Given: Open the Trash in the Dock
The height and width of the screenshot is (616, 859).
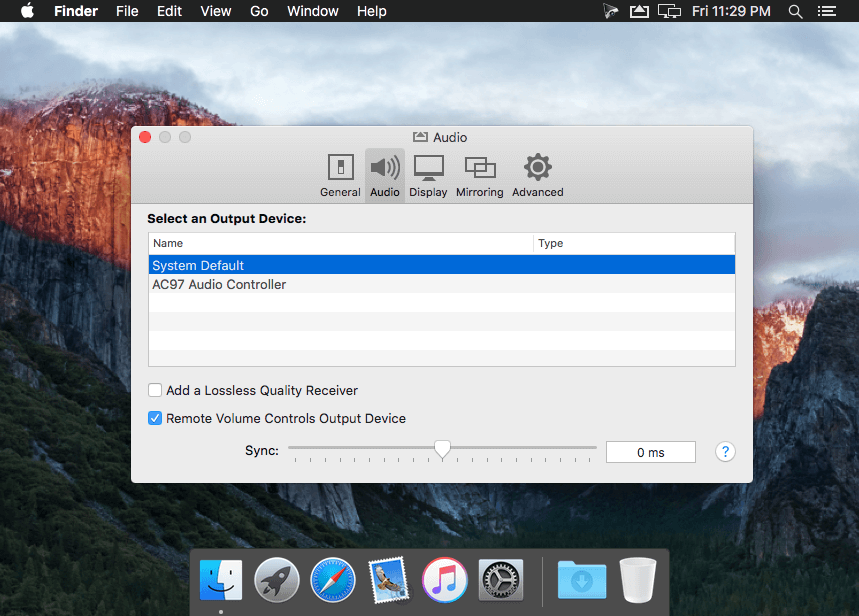Looking at the screenshot, I should [638, 580].
